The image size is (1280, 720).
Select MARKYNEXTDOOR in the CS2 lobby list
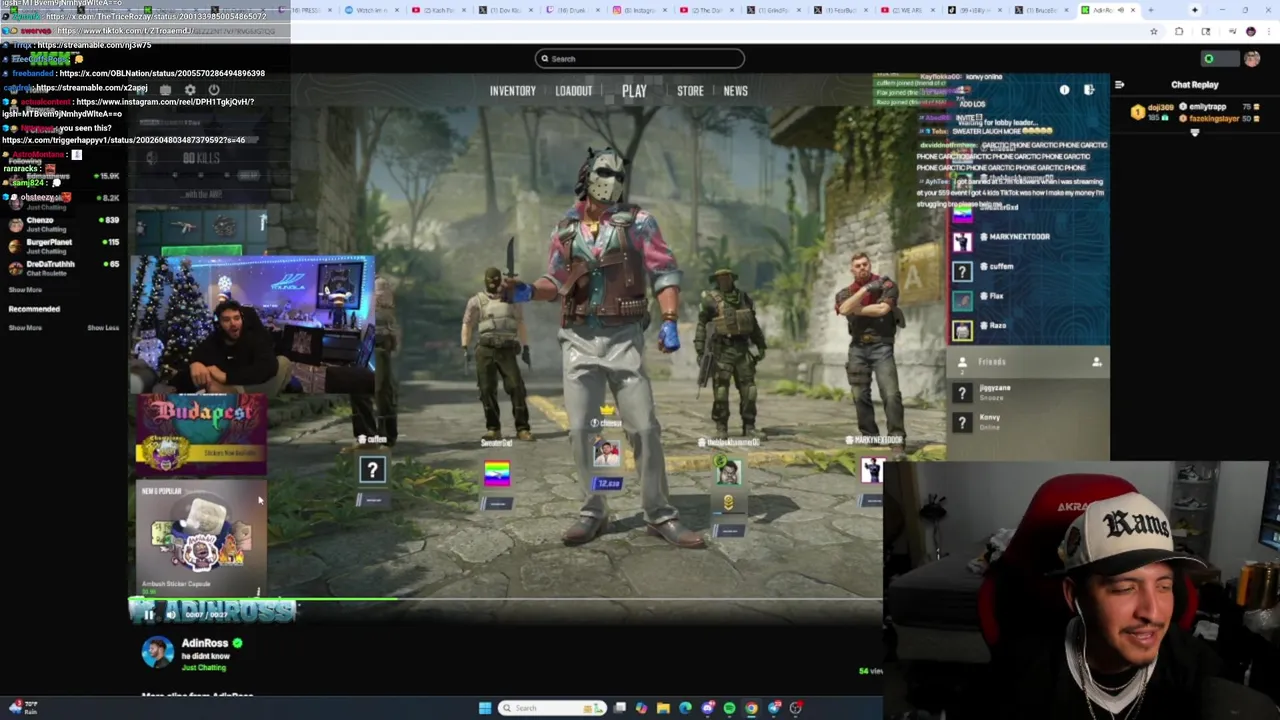pos(1028,241)
